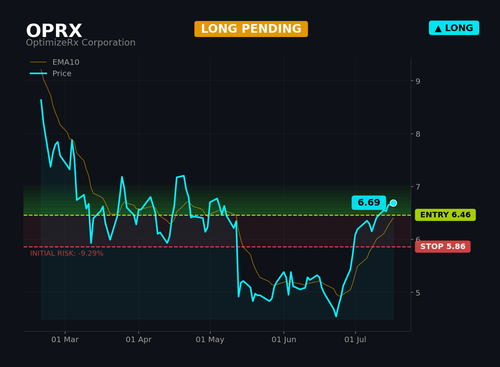Click the y-axis value 7
Viewport: 500px width, 367px height.
pyautogui.click(x=418, y=187)
